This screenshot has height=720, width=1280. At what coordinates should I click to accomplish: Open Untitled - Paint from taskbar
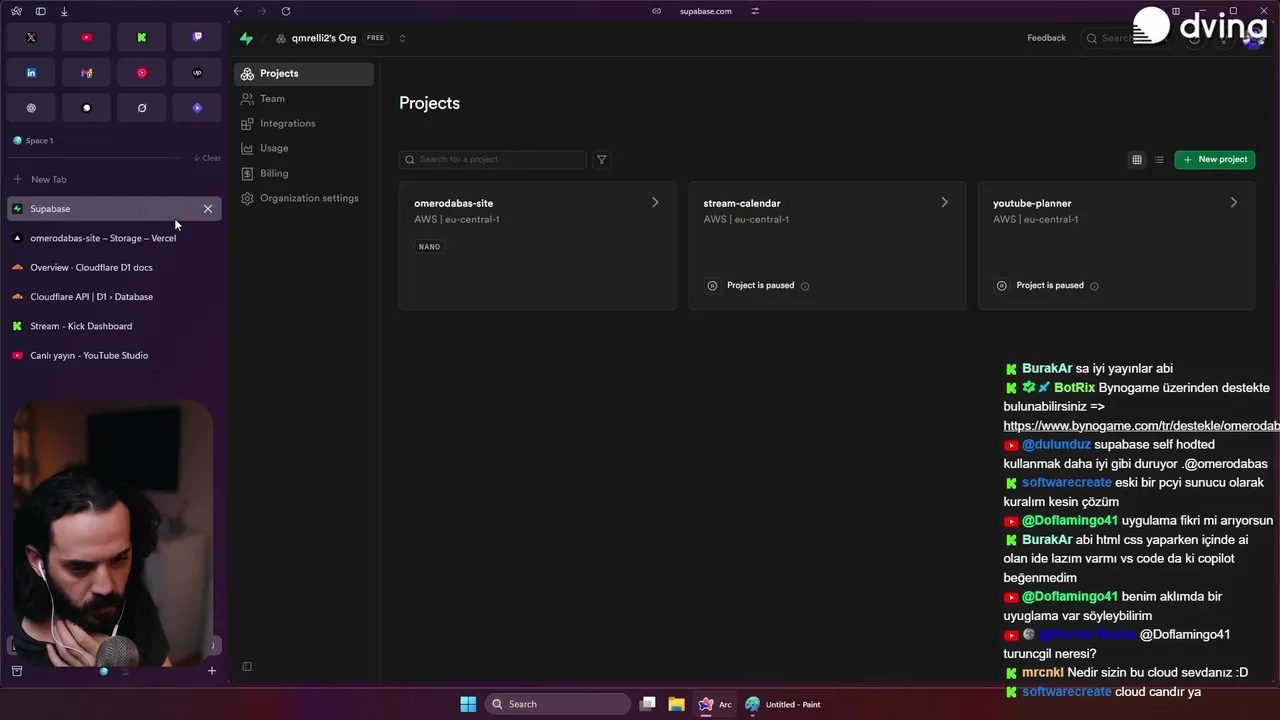click(x=783, y=704)
